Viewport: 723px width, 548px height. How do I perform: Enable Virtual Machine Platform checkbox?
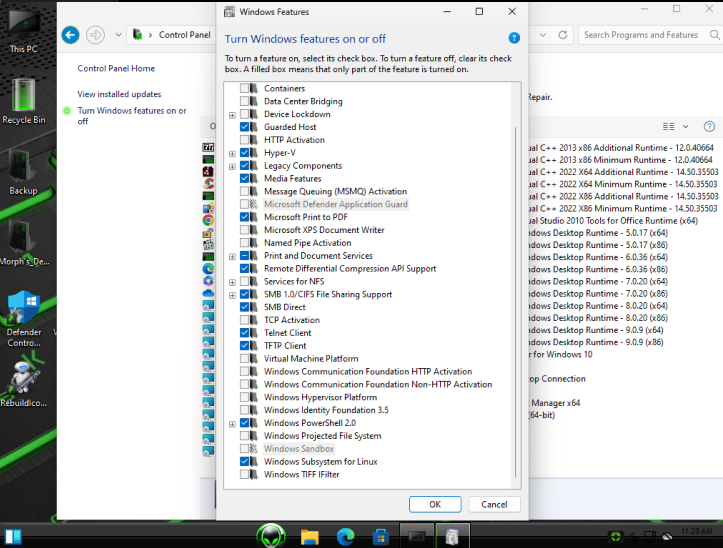244,358
